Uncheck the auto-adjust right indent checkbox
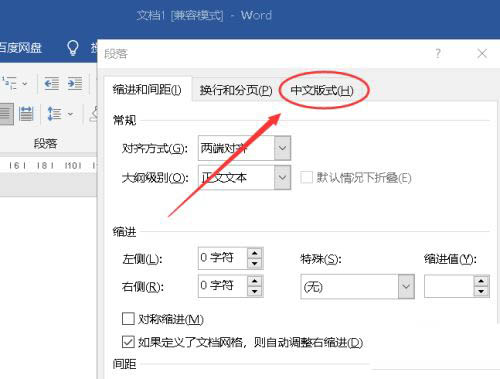The image size is (500, 379). pyautogui.click(x=128, y=342)
